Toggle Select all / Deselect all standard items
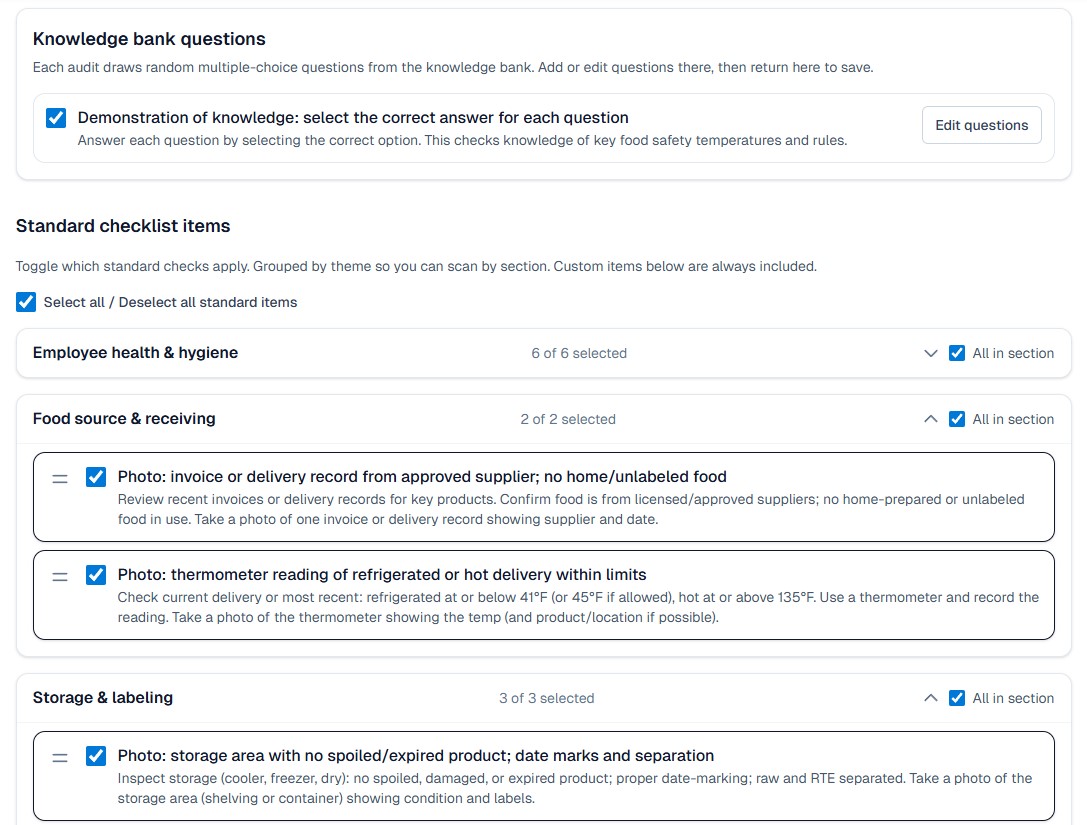Image resolution: width=1087 pixels, height=825 pixels. [x=26, y=301]
